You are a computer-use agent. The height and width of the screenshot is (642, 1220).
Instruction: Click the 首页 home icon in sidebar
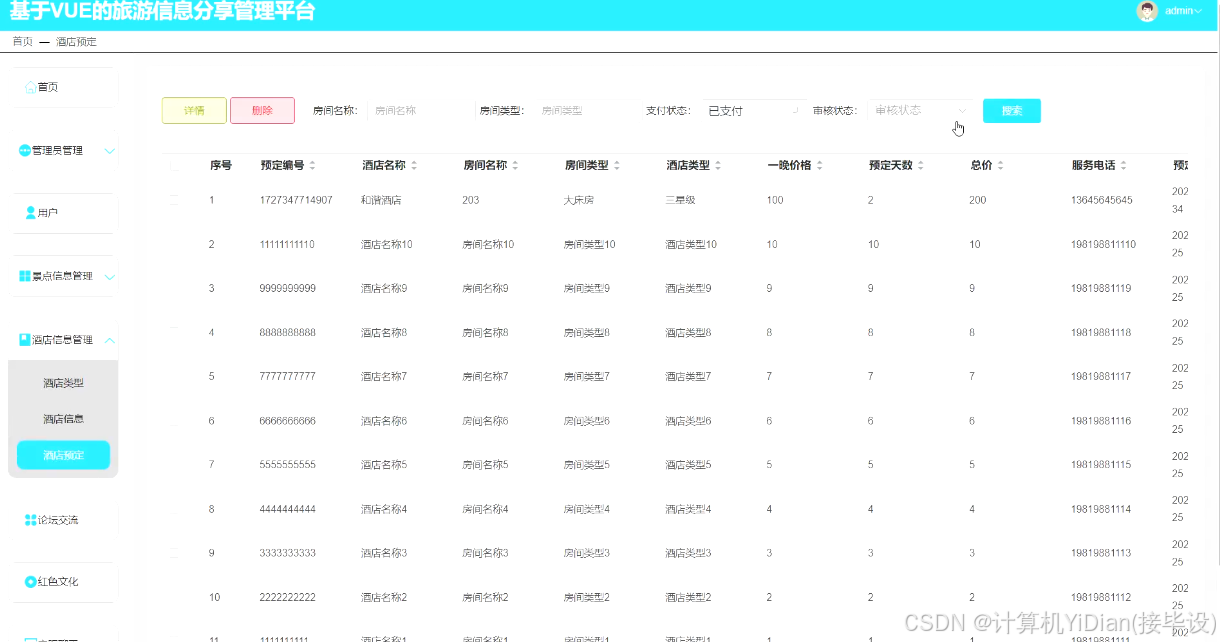point(30,88)
